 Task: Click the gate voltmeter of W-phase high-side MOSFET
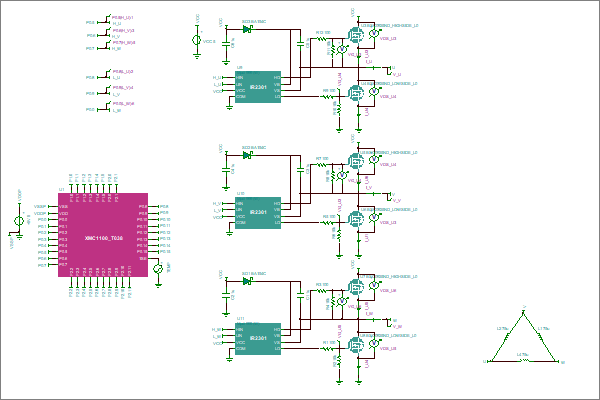pos(342,301)
